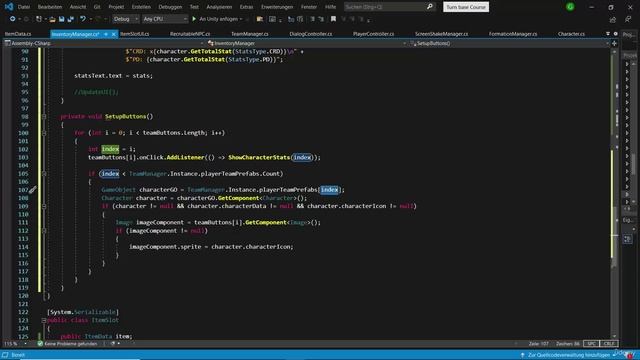Open the Fenster menu
Image resolution: width=640 pixels, height=360 pixels.
tap(309, 7)
